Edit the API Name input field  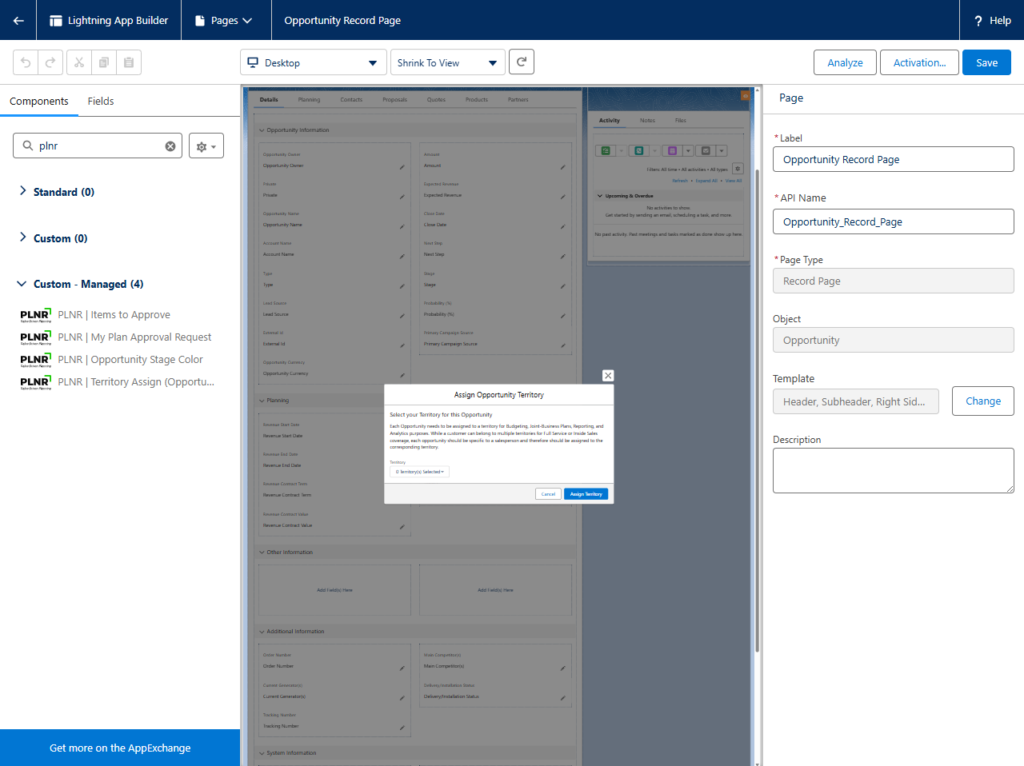pos(893,222)
